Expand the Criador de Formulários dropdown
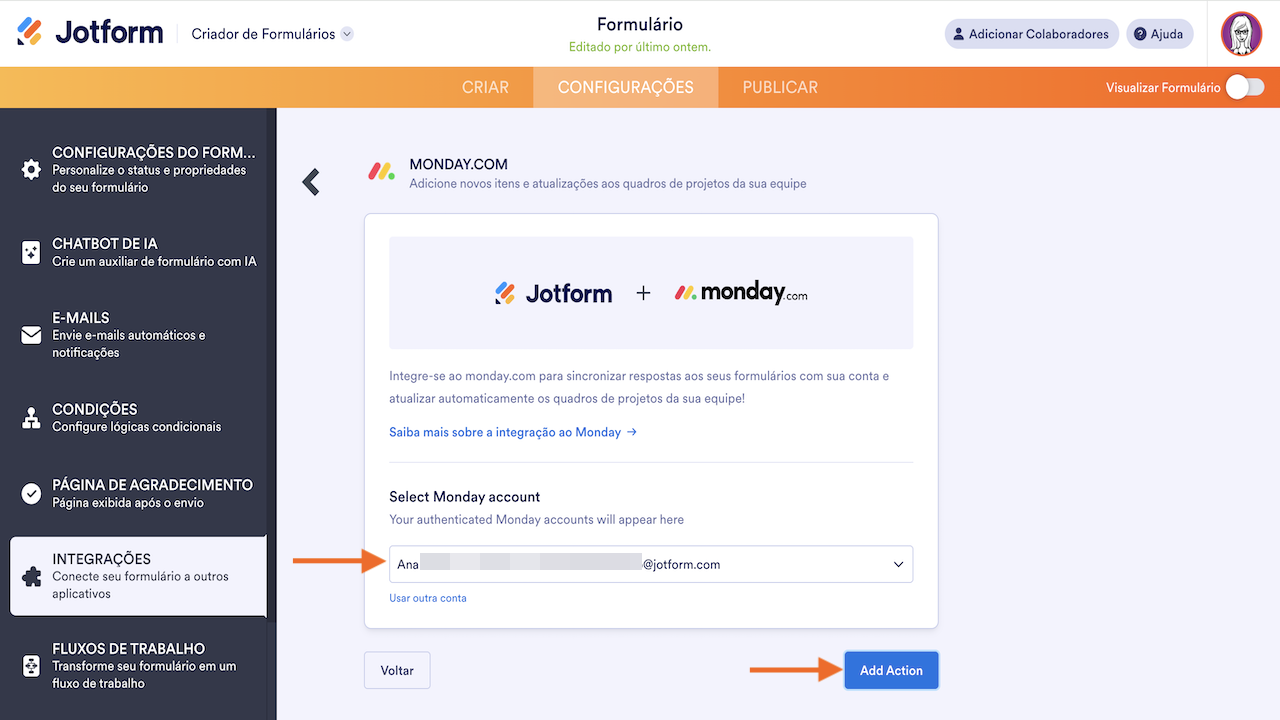The width and height of the screenshot is (1280, 720). pyautogui.click(x=347, y=34)
